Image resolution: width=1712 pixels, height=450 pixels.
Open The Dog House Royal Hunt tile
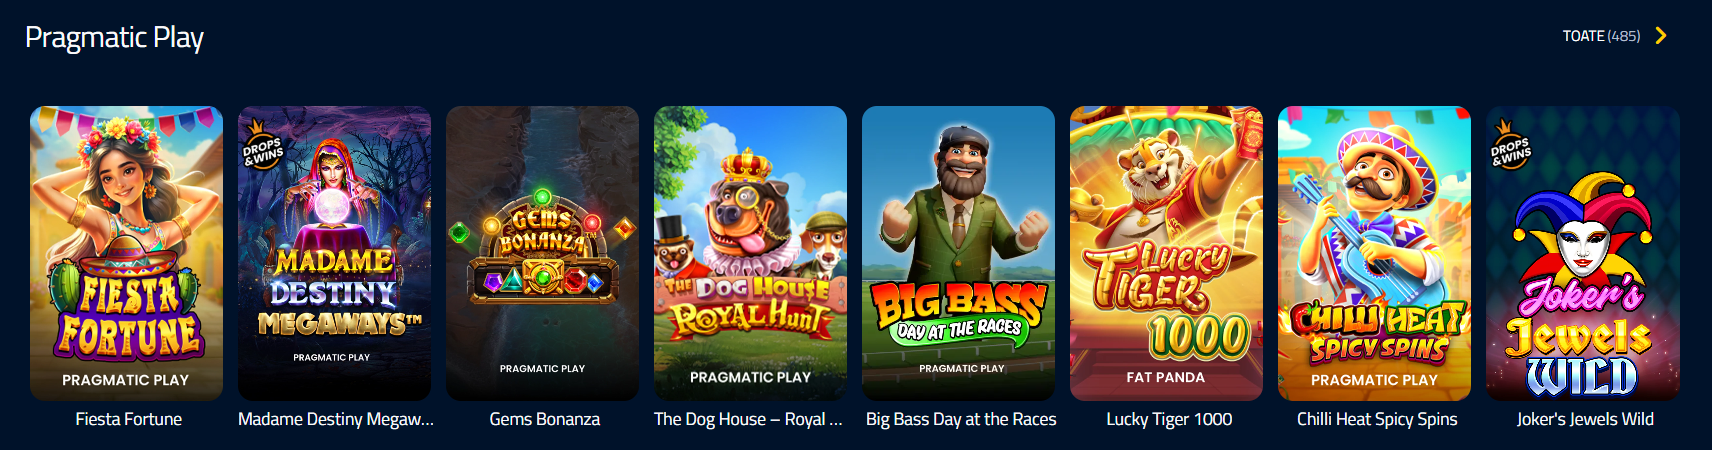tap(751, 253)
